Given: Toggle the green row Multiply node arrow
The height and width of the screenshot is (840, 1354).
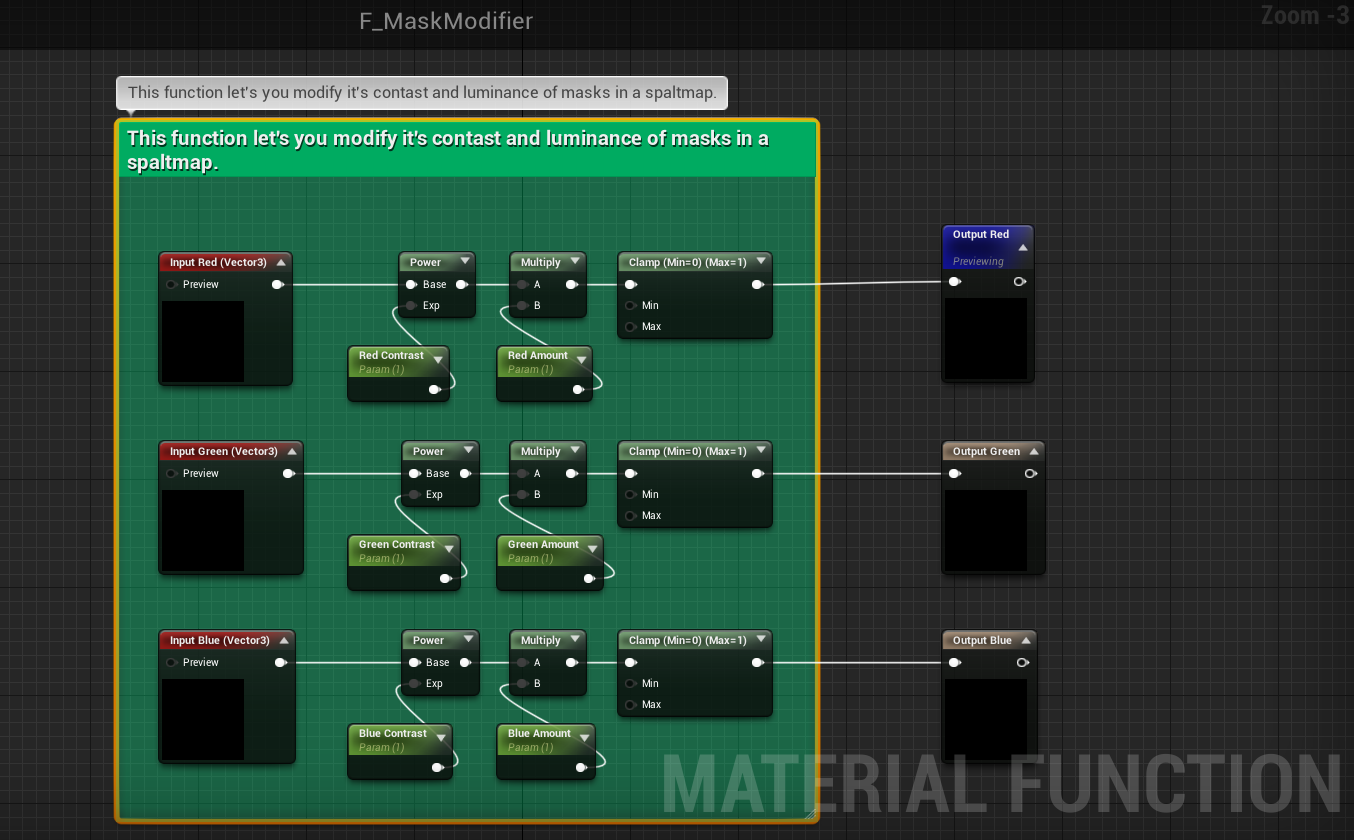Looking at the screenshot, I should tap(575, 451).
